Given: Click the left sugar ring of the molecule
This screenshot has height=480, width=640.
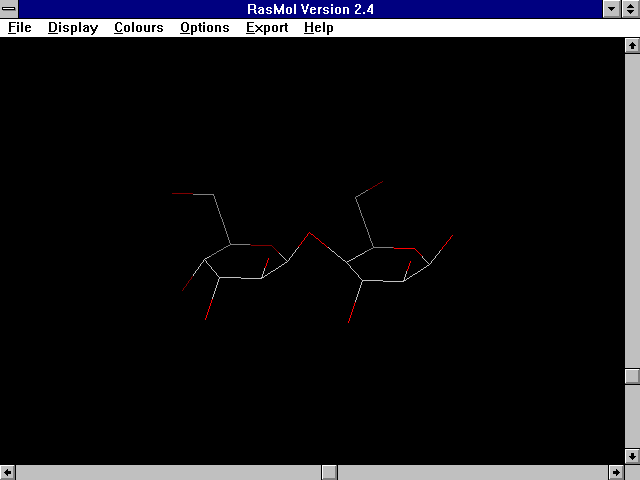Looking at the screenshot, I should point(246,261).
